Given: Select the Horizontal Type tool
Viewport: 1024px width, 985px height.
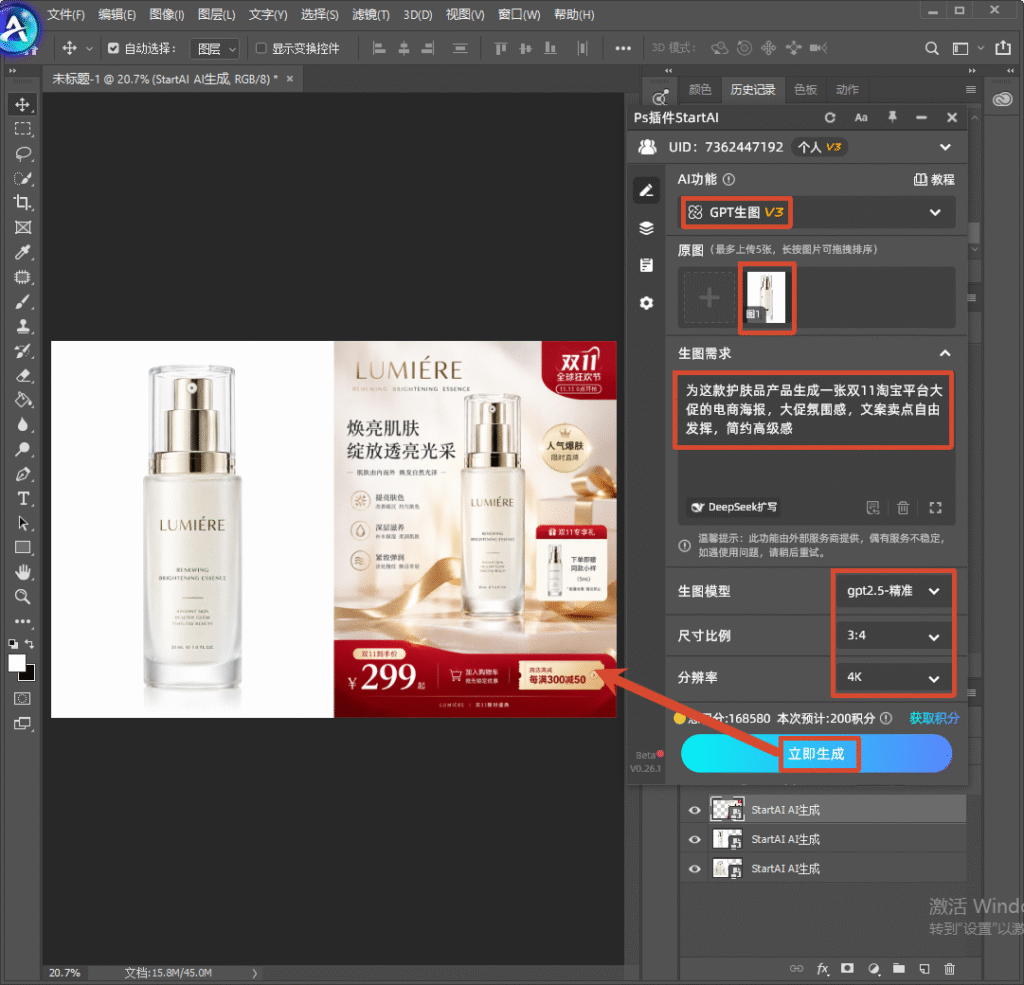Looking at the screenshot, I should tap(23, 498).
